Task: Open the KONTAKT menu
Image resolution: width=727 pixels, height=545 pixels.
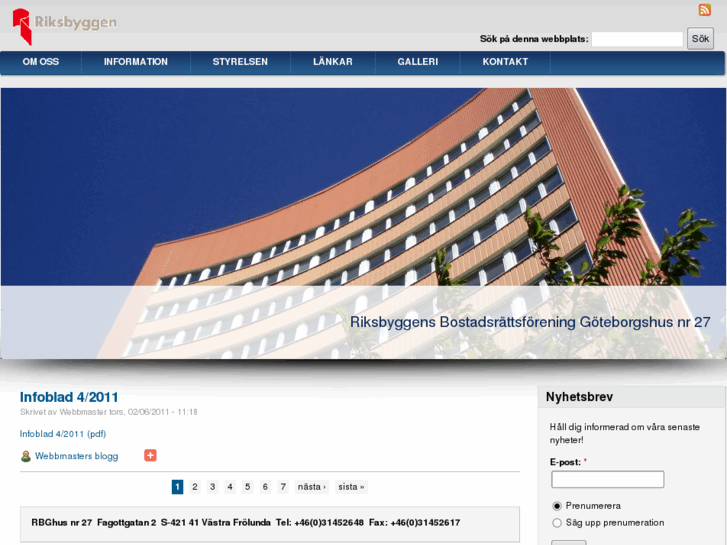Action: 505,62
